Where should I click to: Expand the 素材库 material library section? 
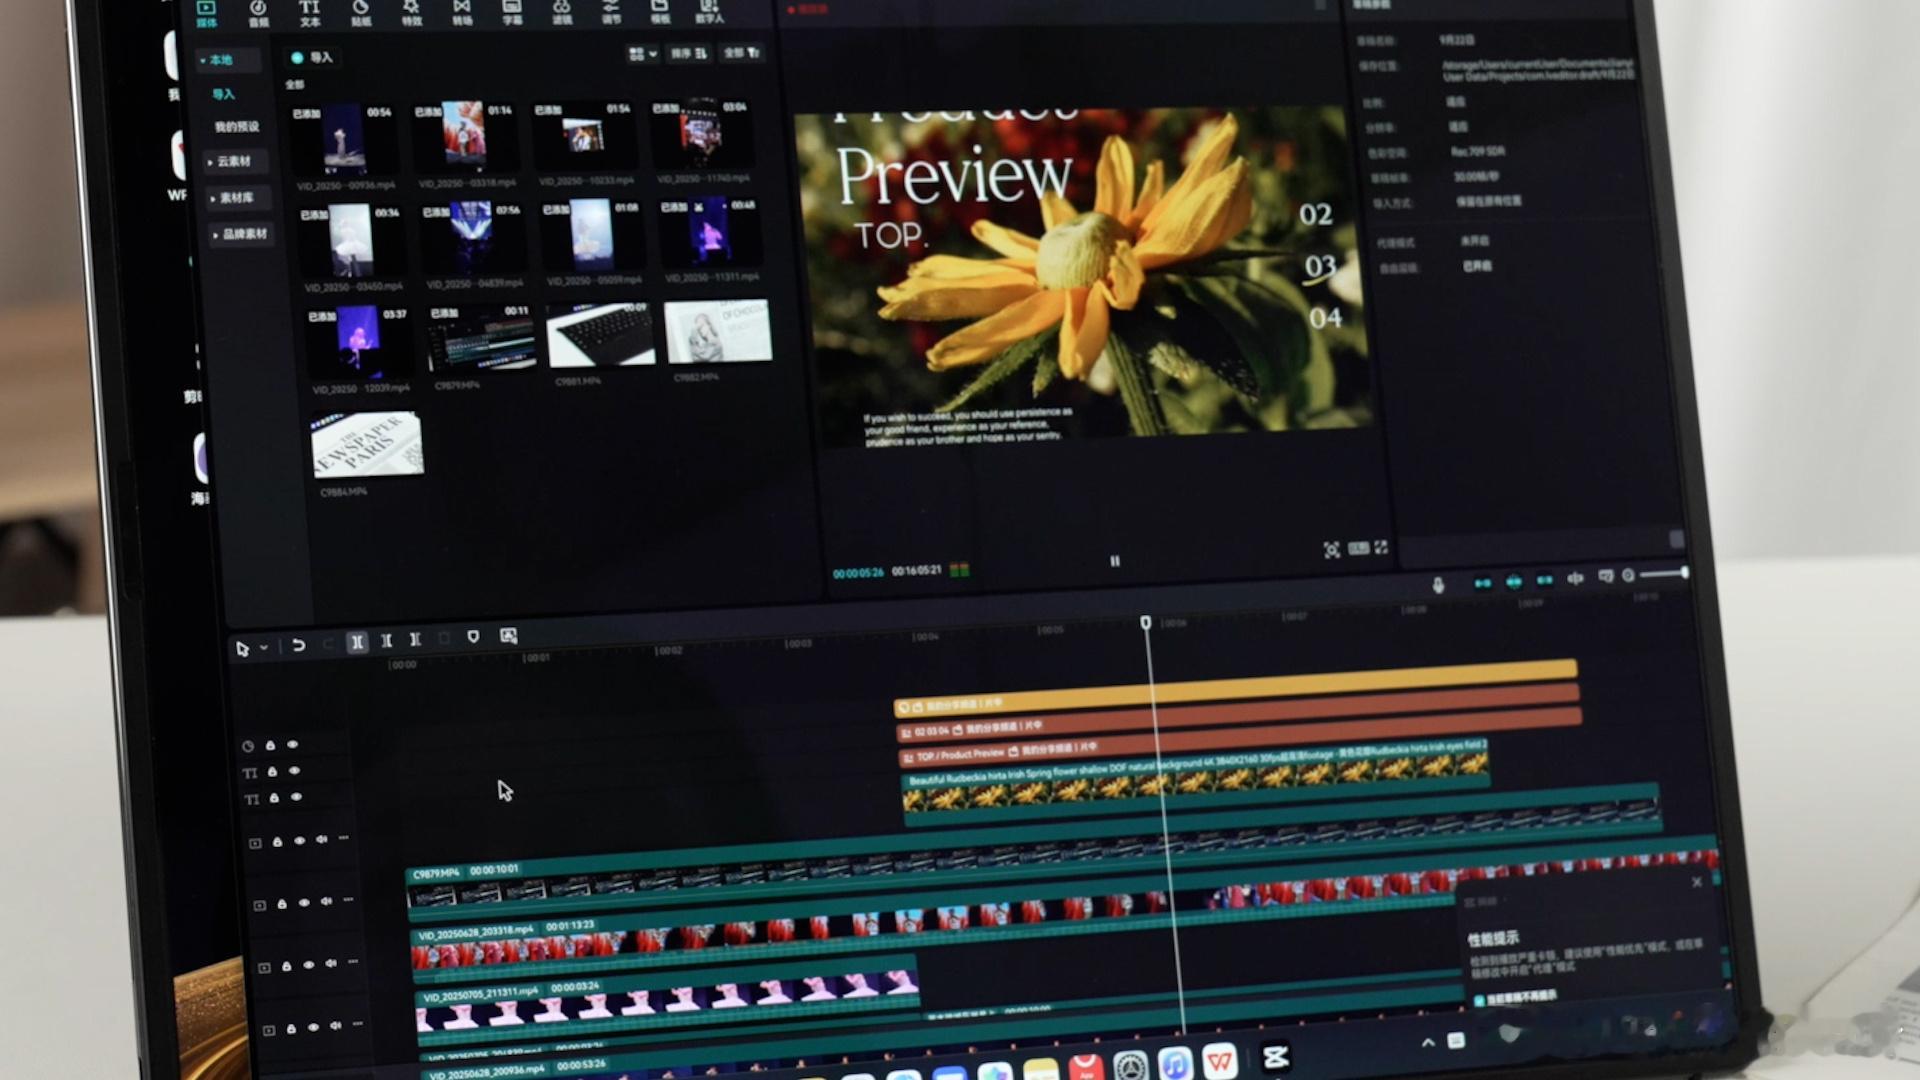point(232,198)
